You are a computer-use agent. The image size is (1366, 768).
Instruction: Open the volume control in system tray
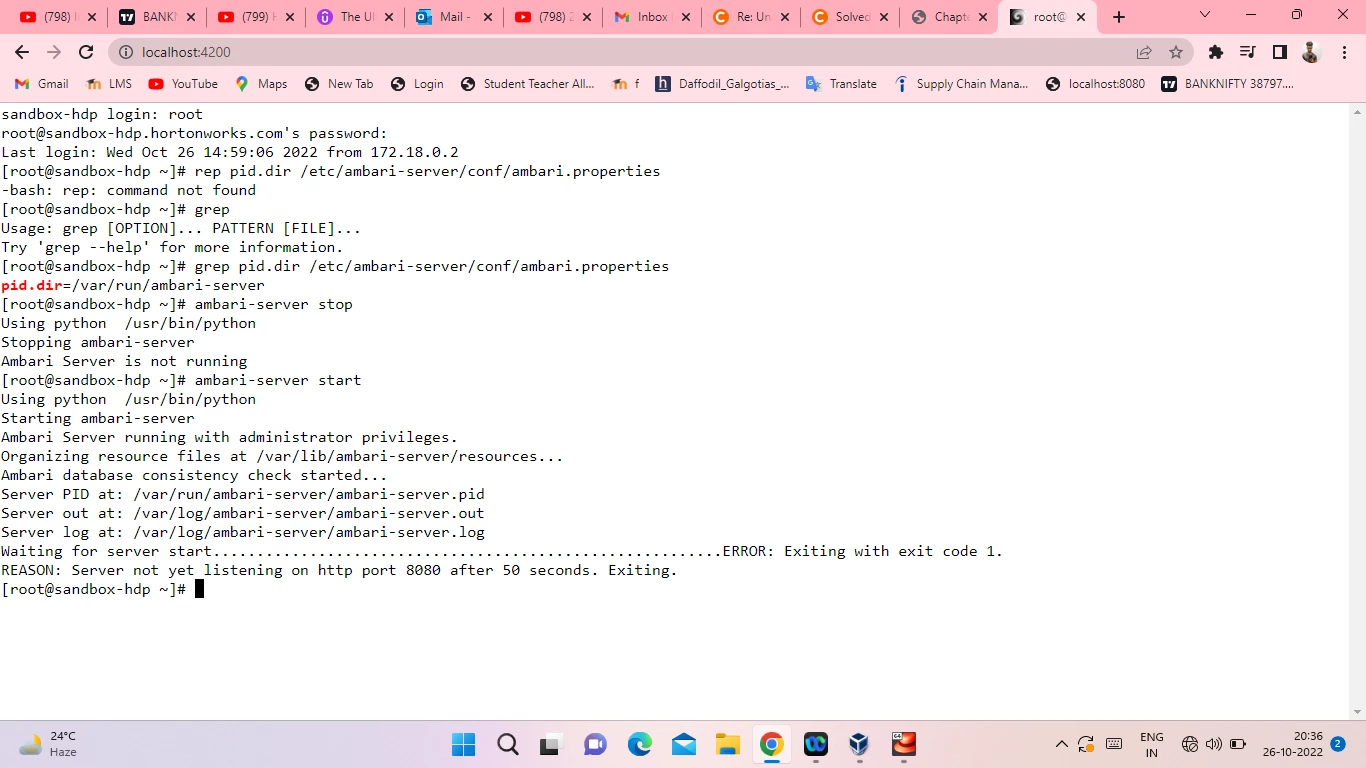click(x=1214, y=744)
